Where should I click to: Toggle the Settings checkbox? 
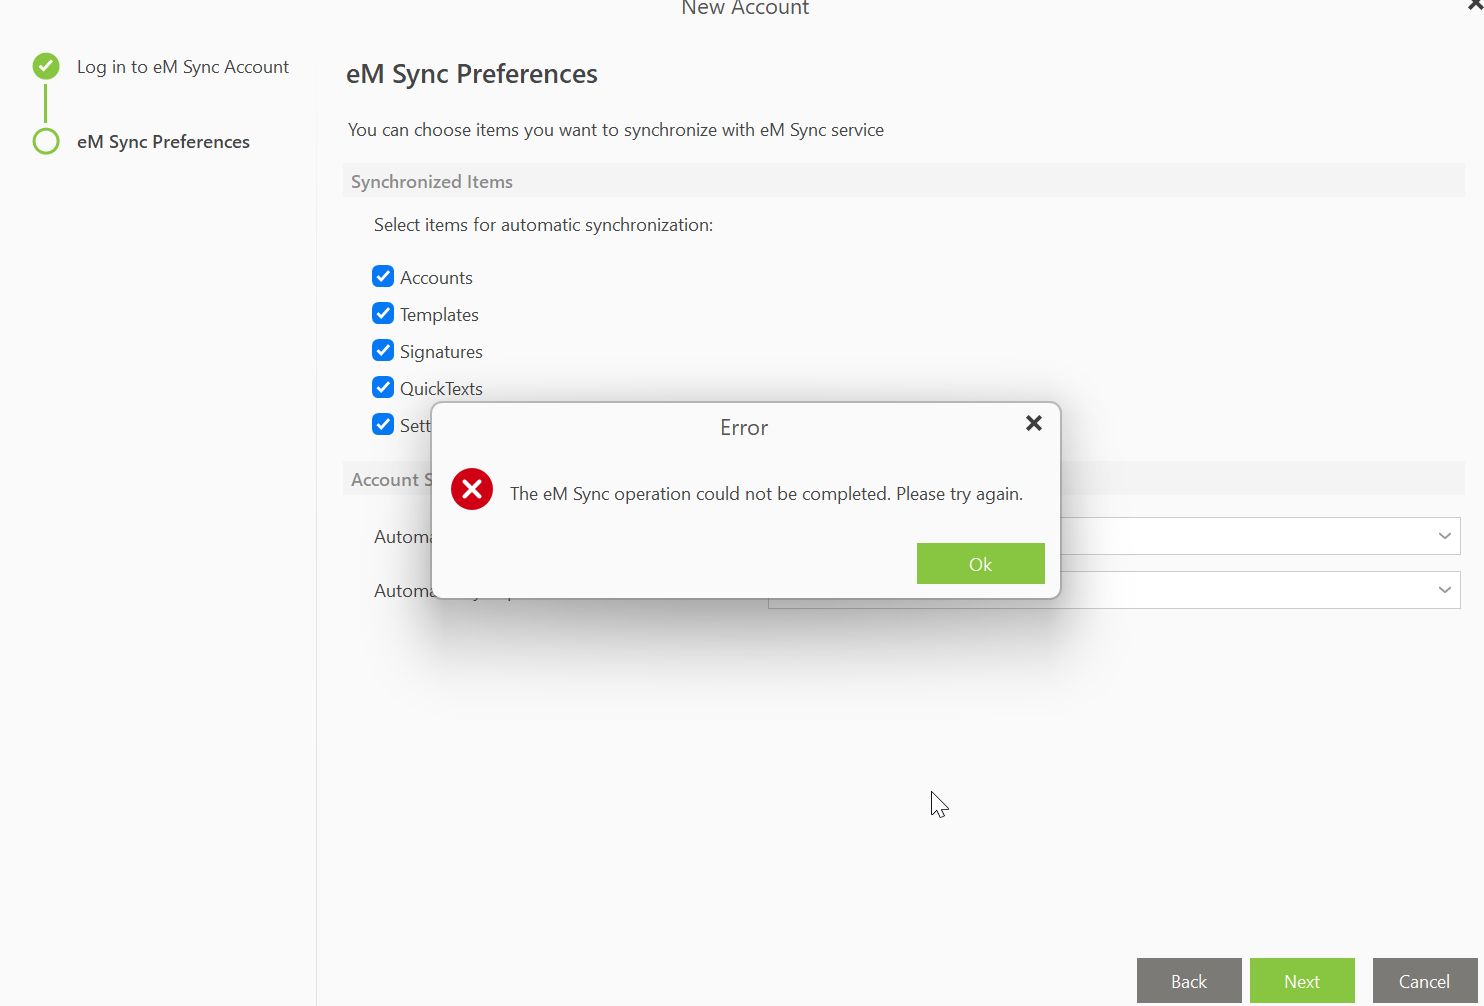pyautogui.click(x=383, y=424)
